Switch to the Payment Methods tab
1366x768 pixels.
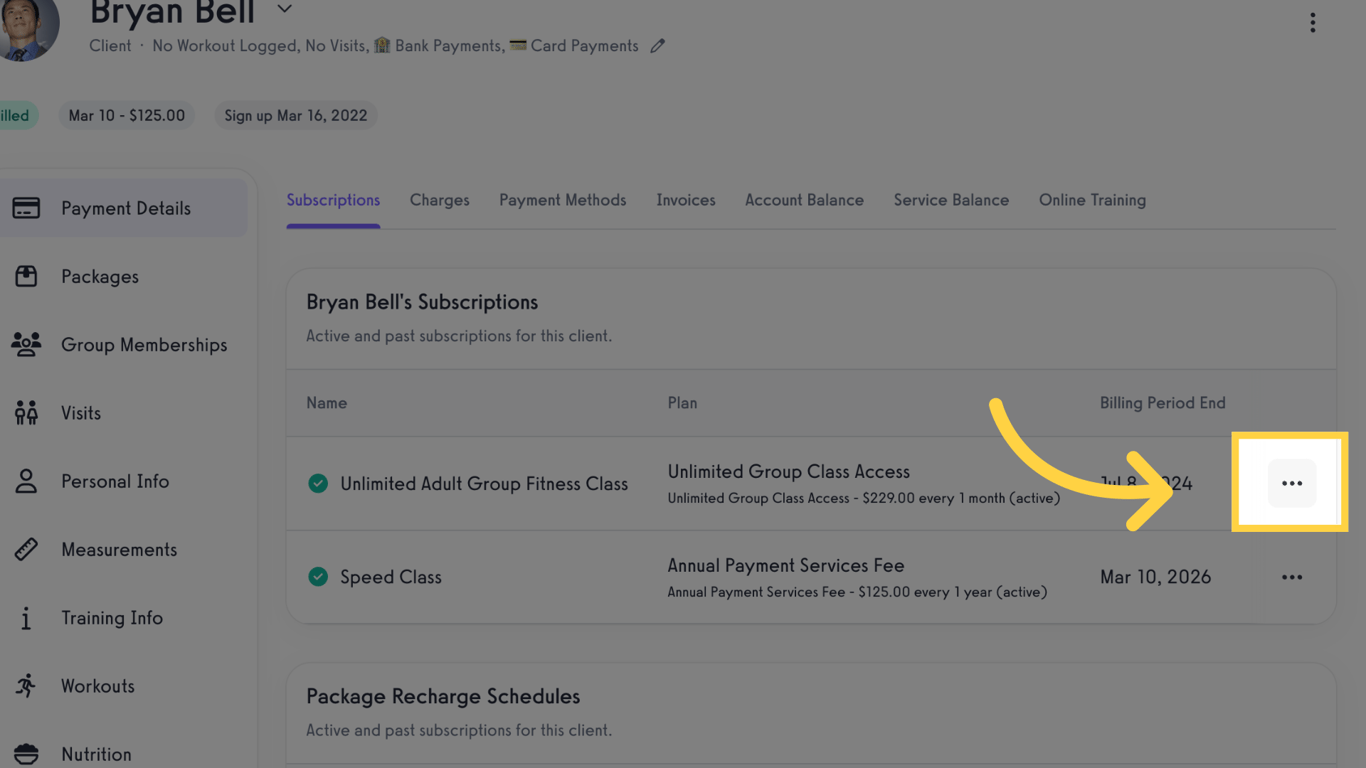click(x=562, y=200)
